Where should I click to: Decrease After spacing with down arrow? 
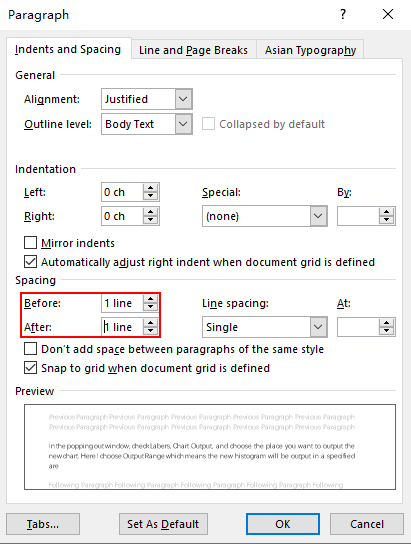pos(151,331)
